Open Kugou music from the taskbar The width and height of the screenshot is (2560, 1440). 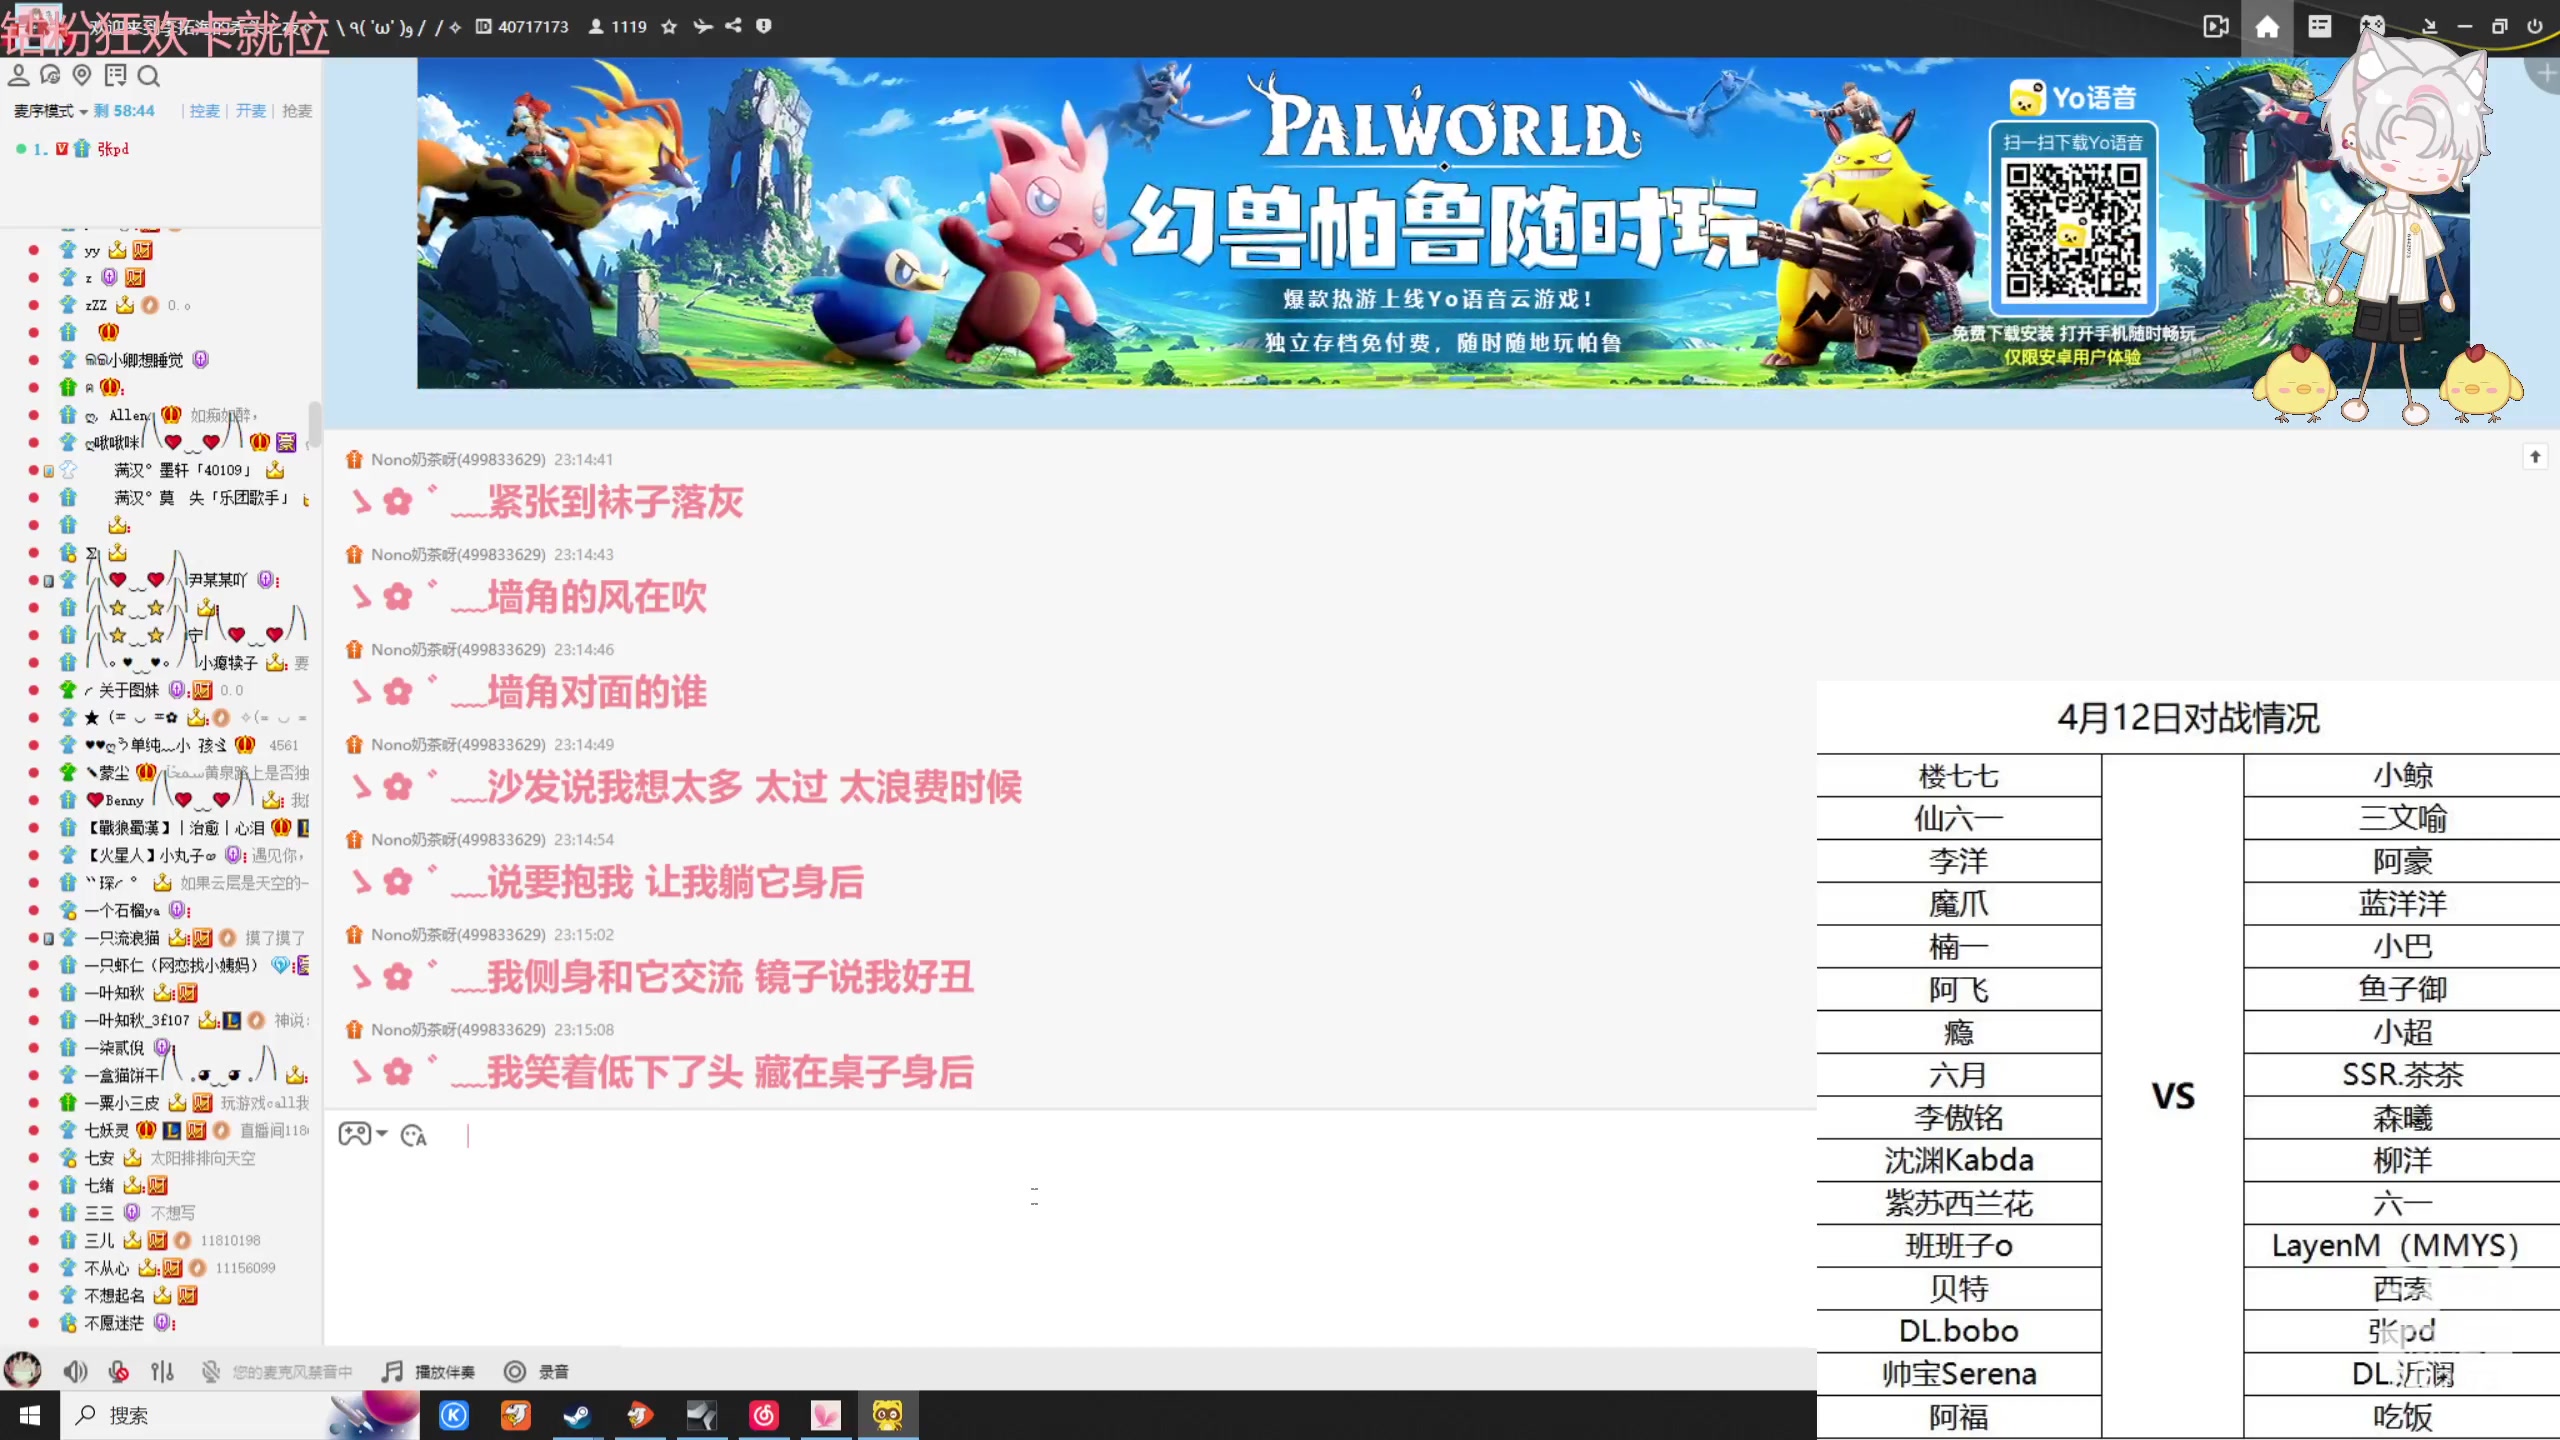454,1415
